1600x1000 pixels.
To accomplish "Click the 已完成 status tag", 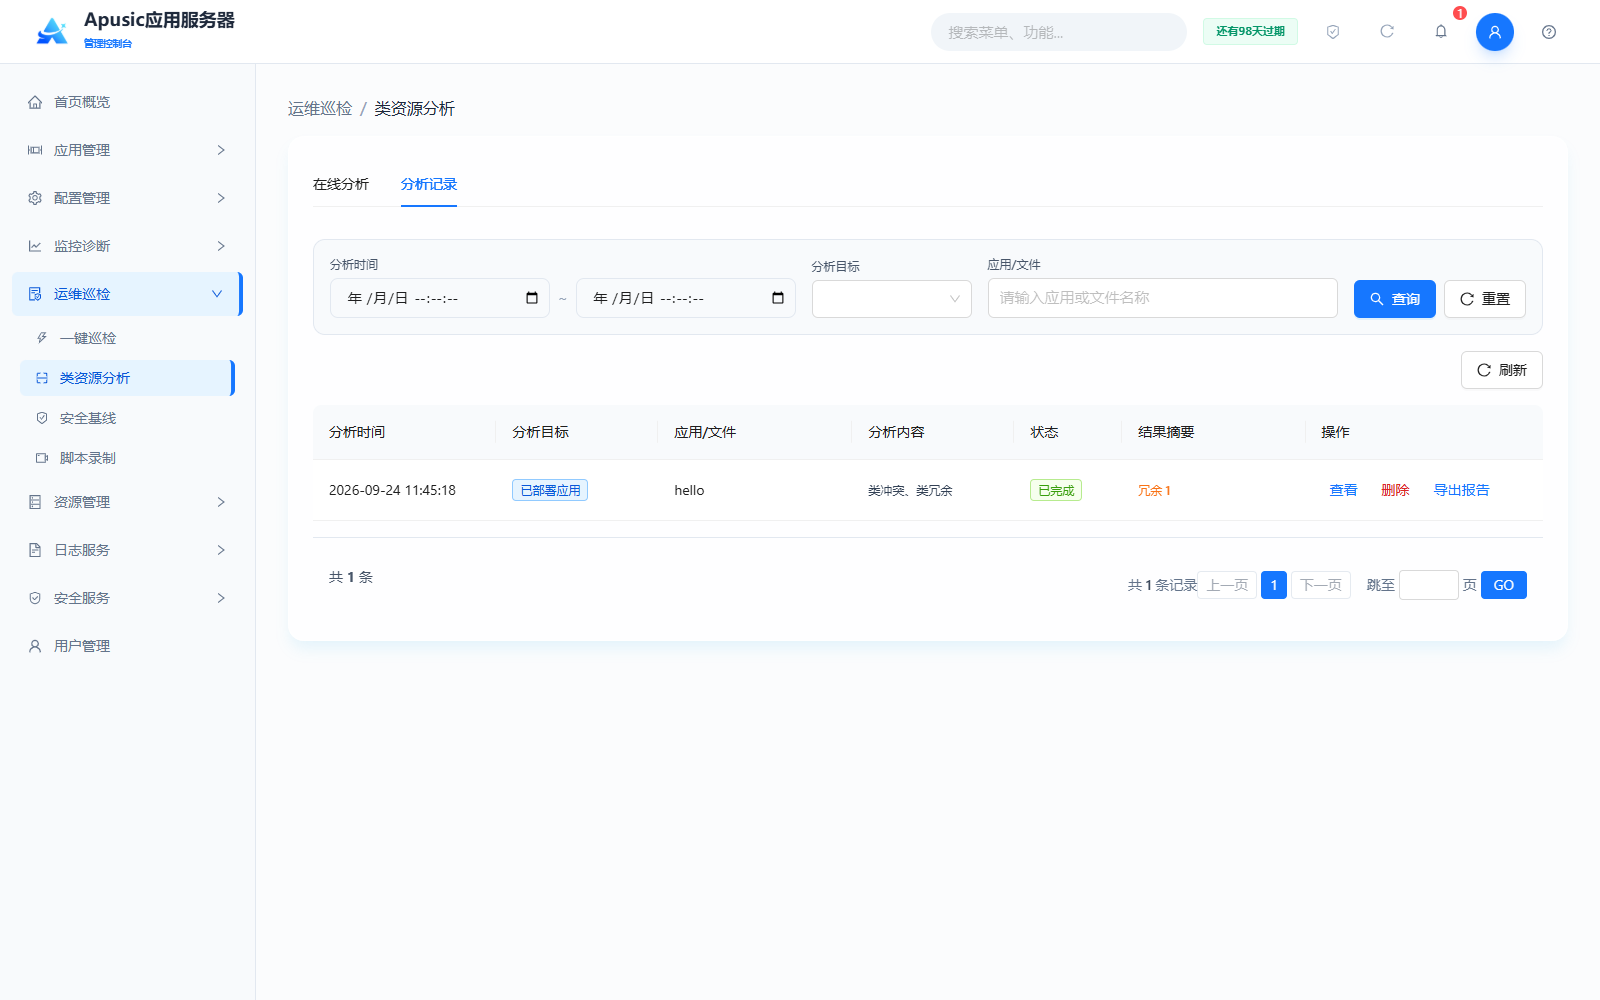I will pyautogui.click(x=1056, y=490).
